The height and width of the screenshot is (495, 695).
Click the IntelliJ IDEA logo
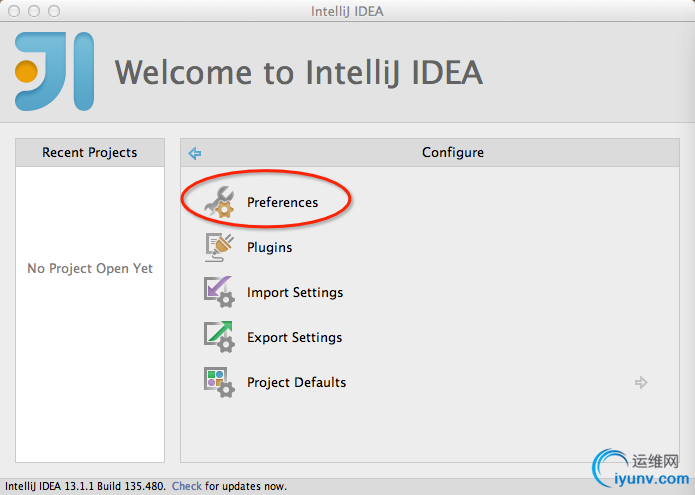[x=55, y=71]
